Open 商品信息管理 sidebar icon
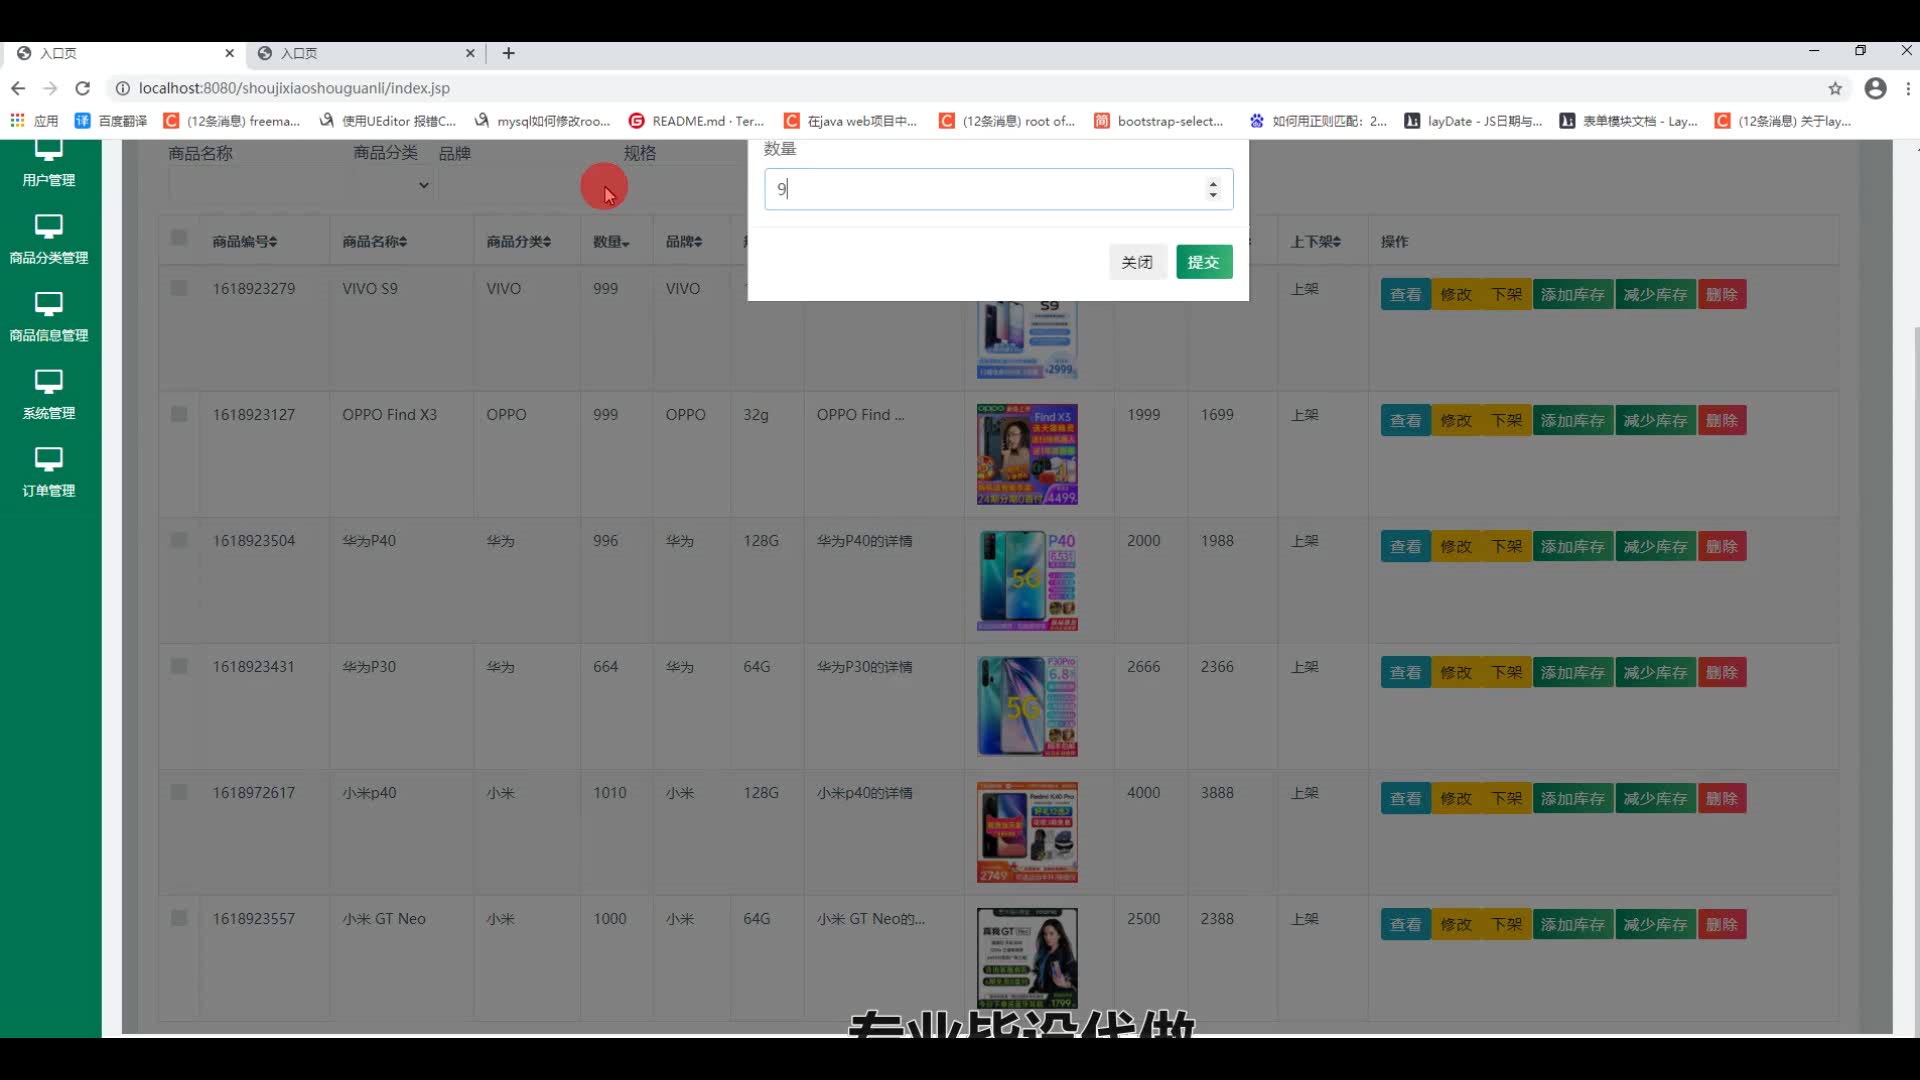1920x1080 pixels. [x=48, y=304]
